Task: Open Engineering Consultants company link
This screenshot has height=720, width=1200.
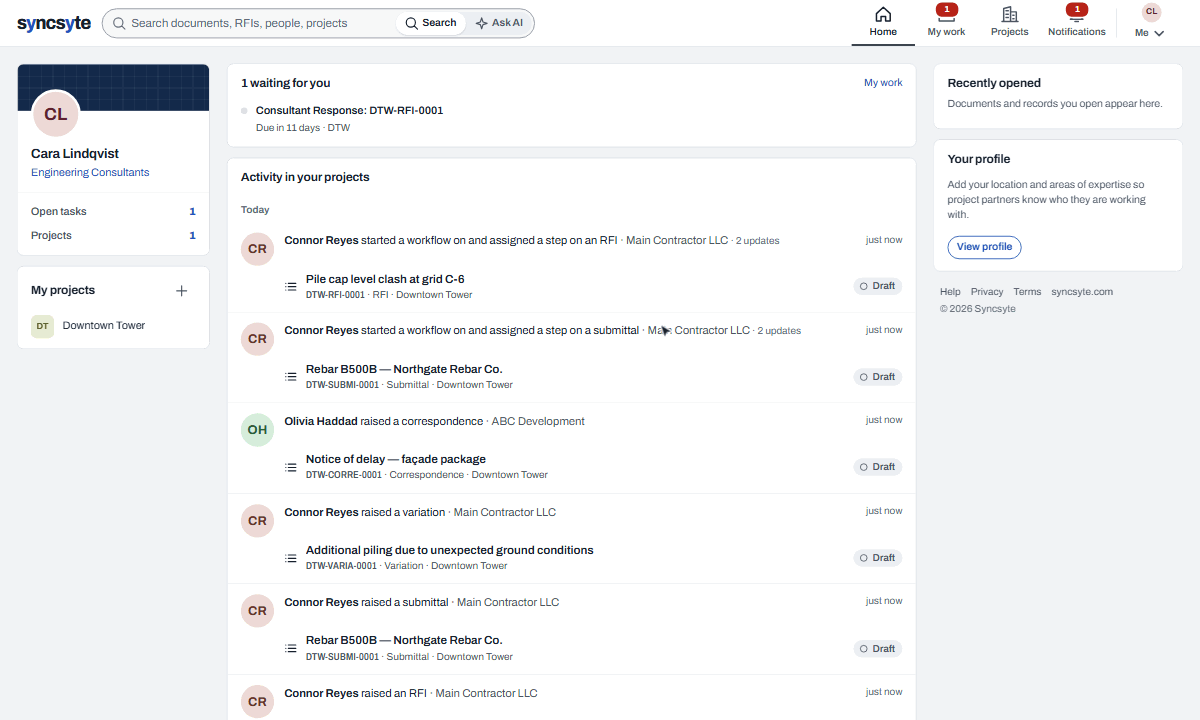Action: [x=90, y=172]
